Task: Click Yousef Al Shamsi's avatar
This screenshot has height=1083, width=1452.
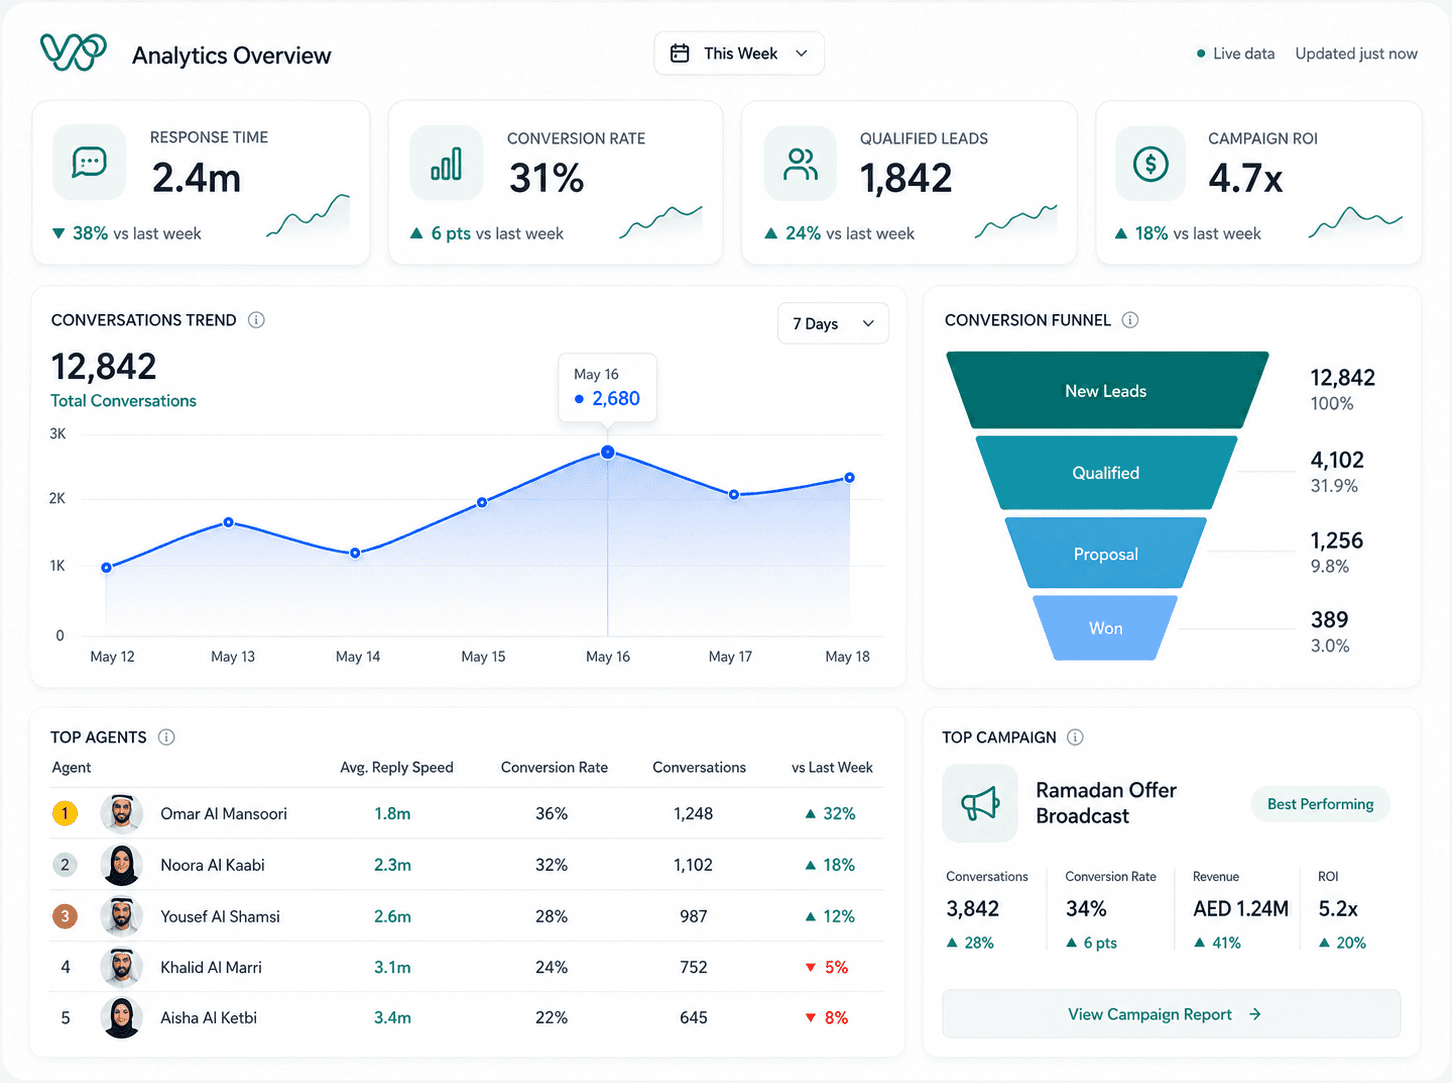Action: [122, 916]
